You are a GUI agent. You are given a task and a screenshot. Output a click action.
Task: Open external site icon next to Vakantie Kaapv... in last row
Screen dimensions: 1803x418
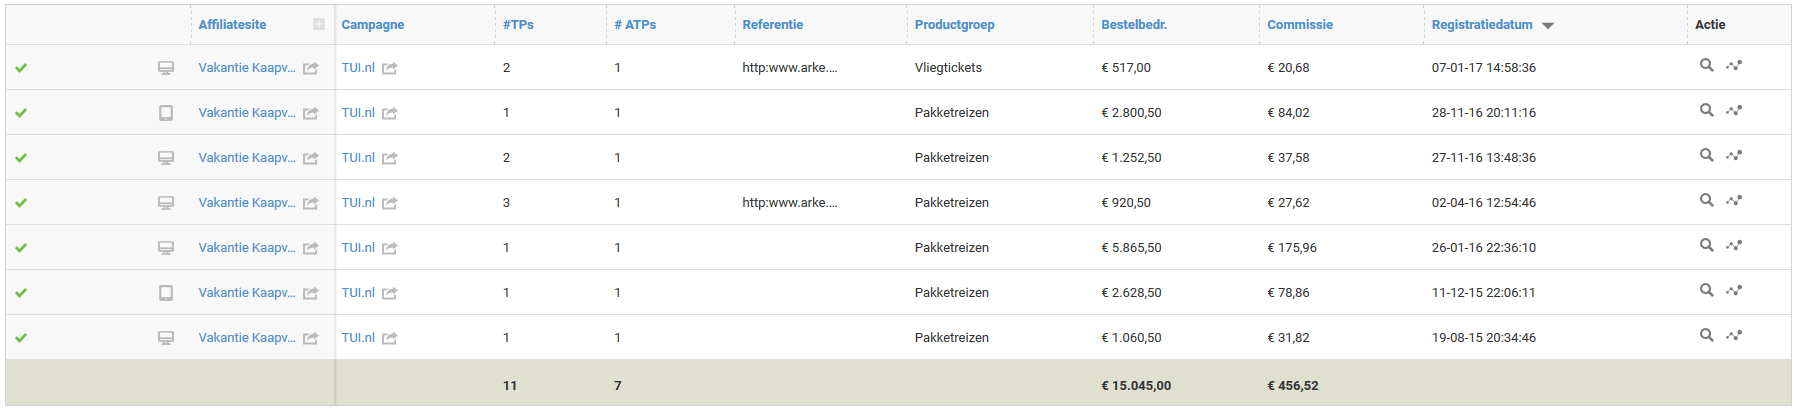tap(310, 338)
